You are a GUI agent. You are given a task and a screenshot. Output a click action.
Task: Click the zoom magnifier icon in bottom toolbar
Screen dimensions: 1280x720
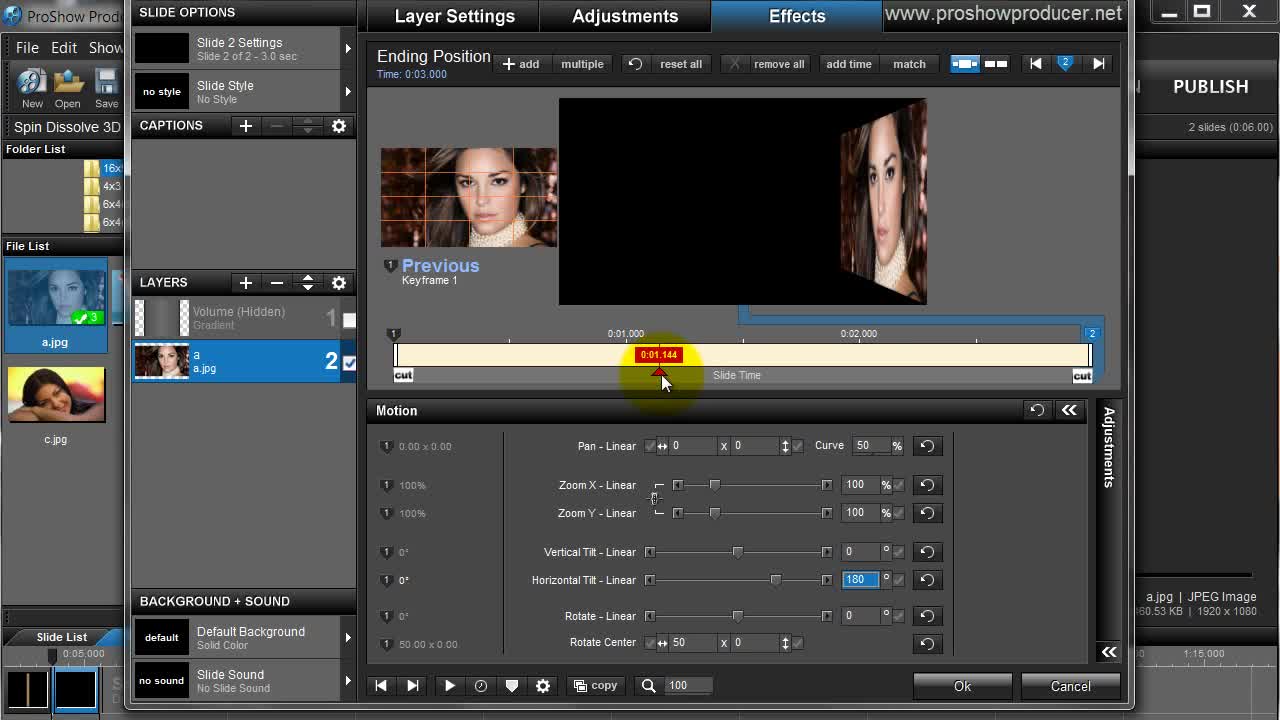pyautogui.click(x=649, y=686)
